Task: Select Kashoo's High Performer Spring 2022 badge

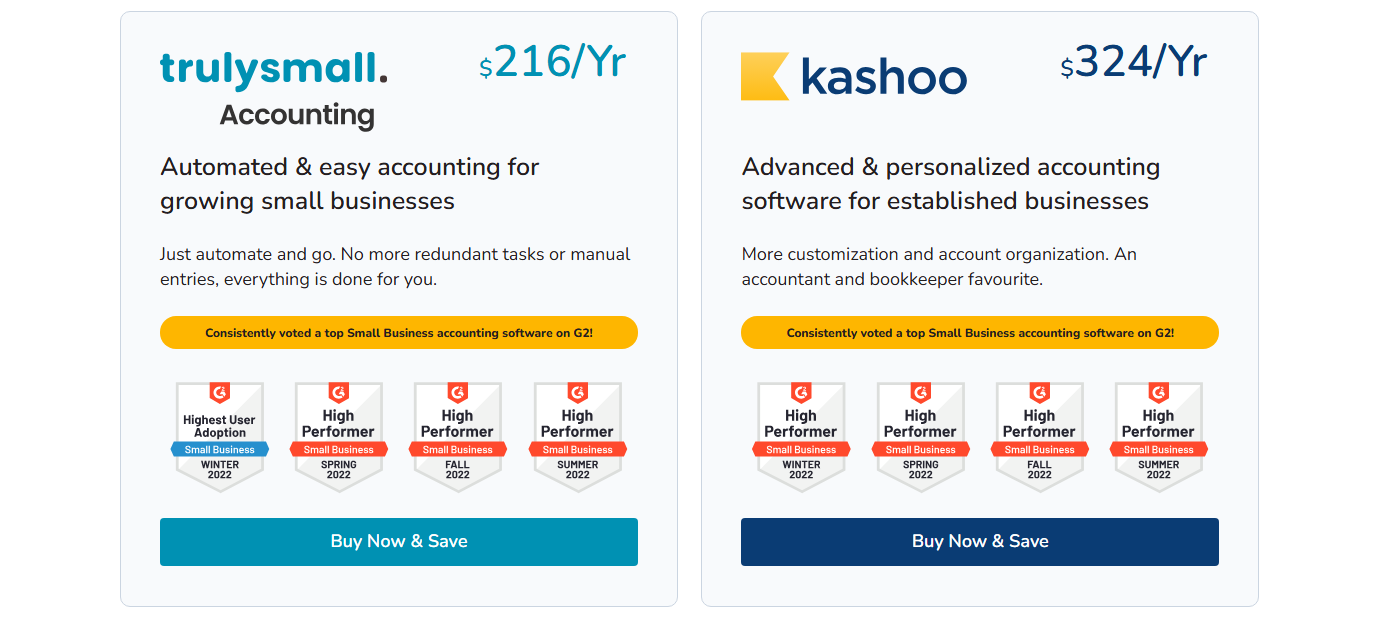Action: click(920, 435)
